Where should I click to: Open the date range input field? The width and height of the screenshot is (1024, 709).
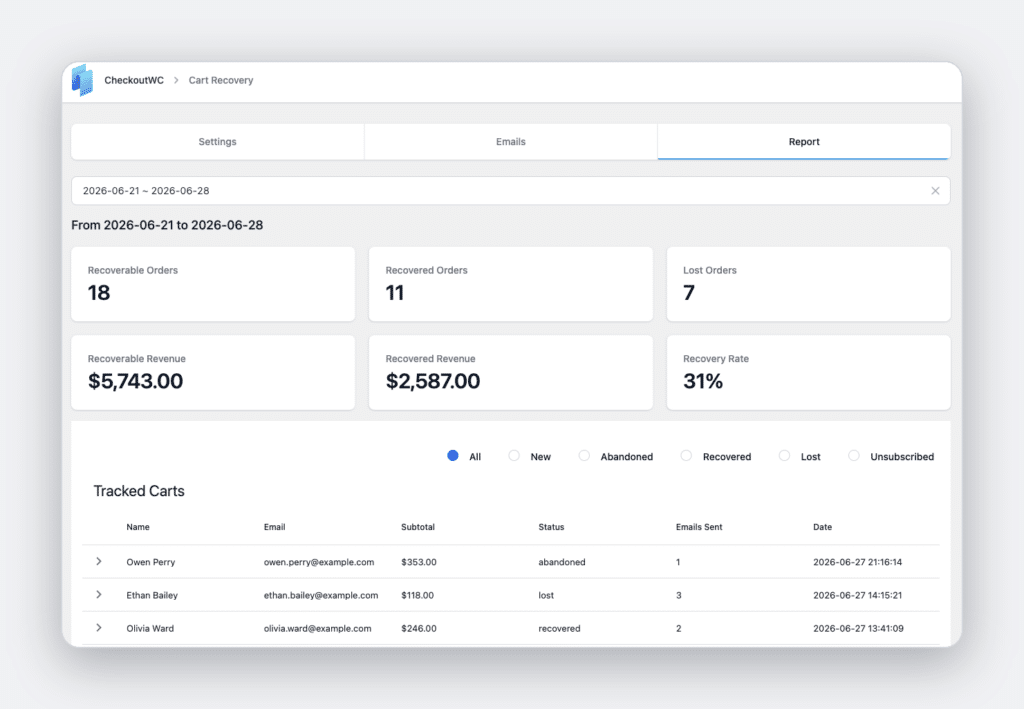511,191
